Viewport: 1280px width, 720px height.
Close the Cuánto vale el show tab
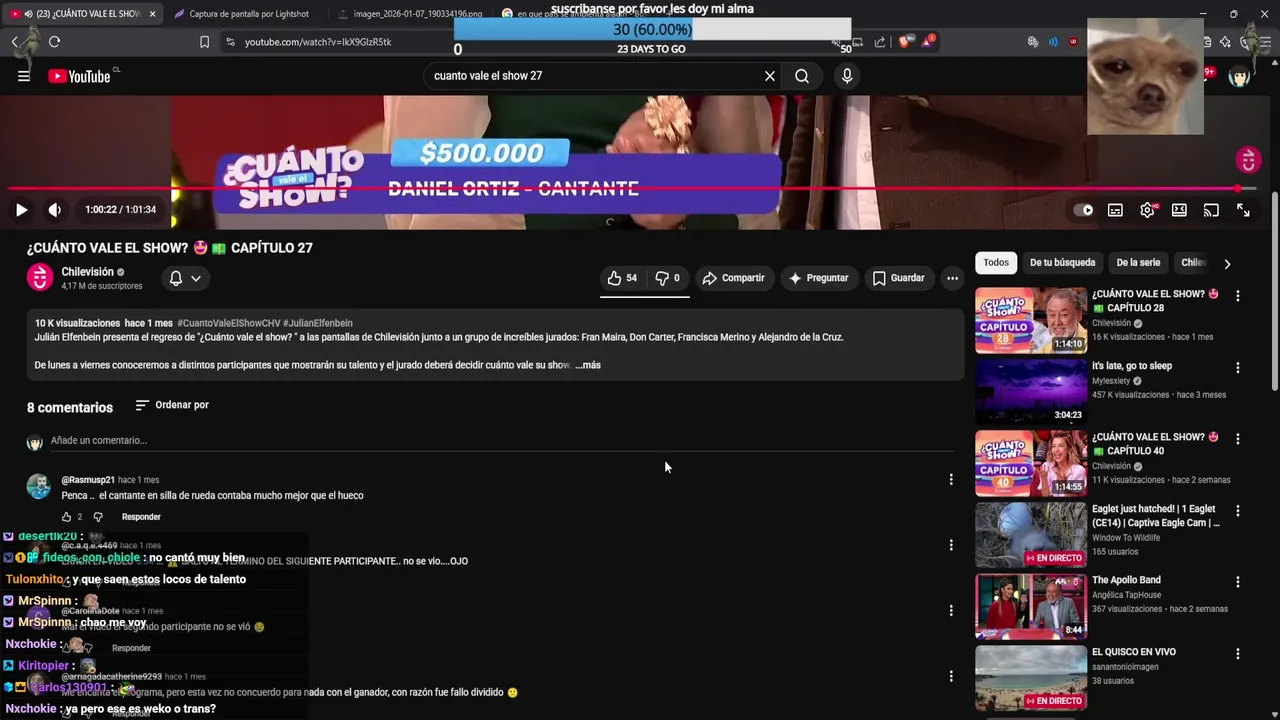152,14
